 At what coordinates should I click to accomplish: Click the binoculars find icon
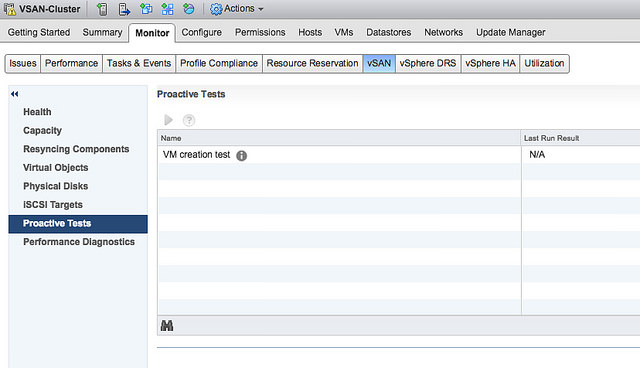click(x=167, y=326)
